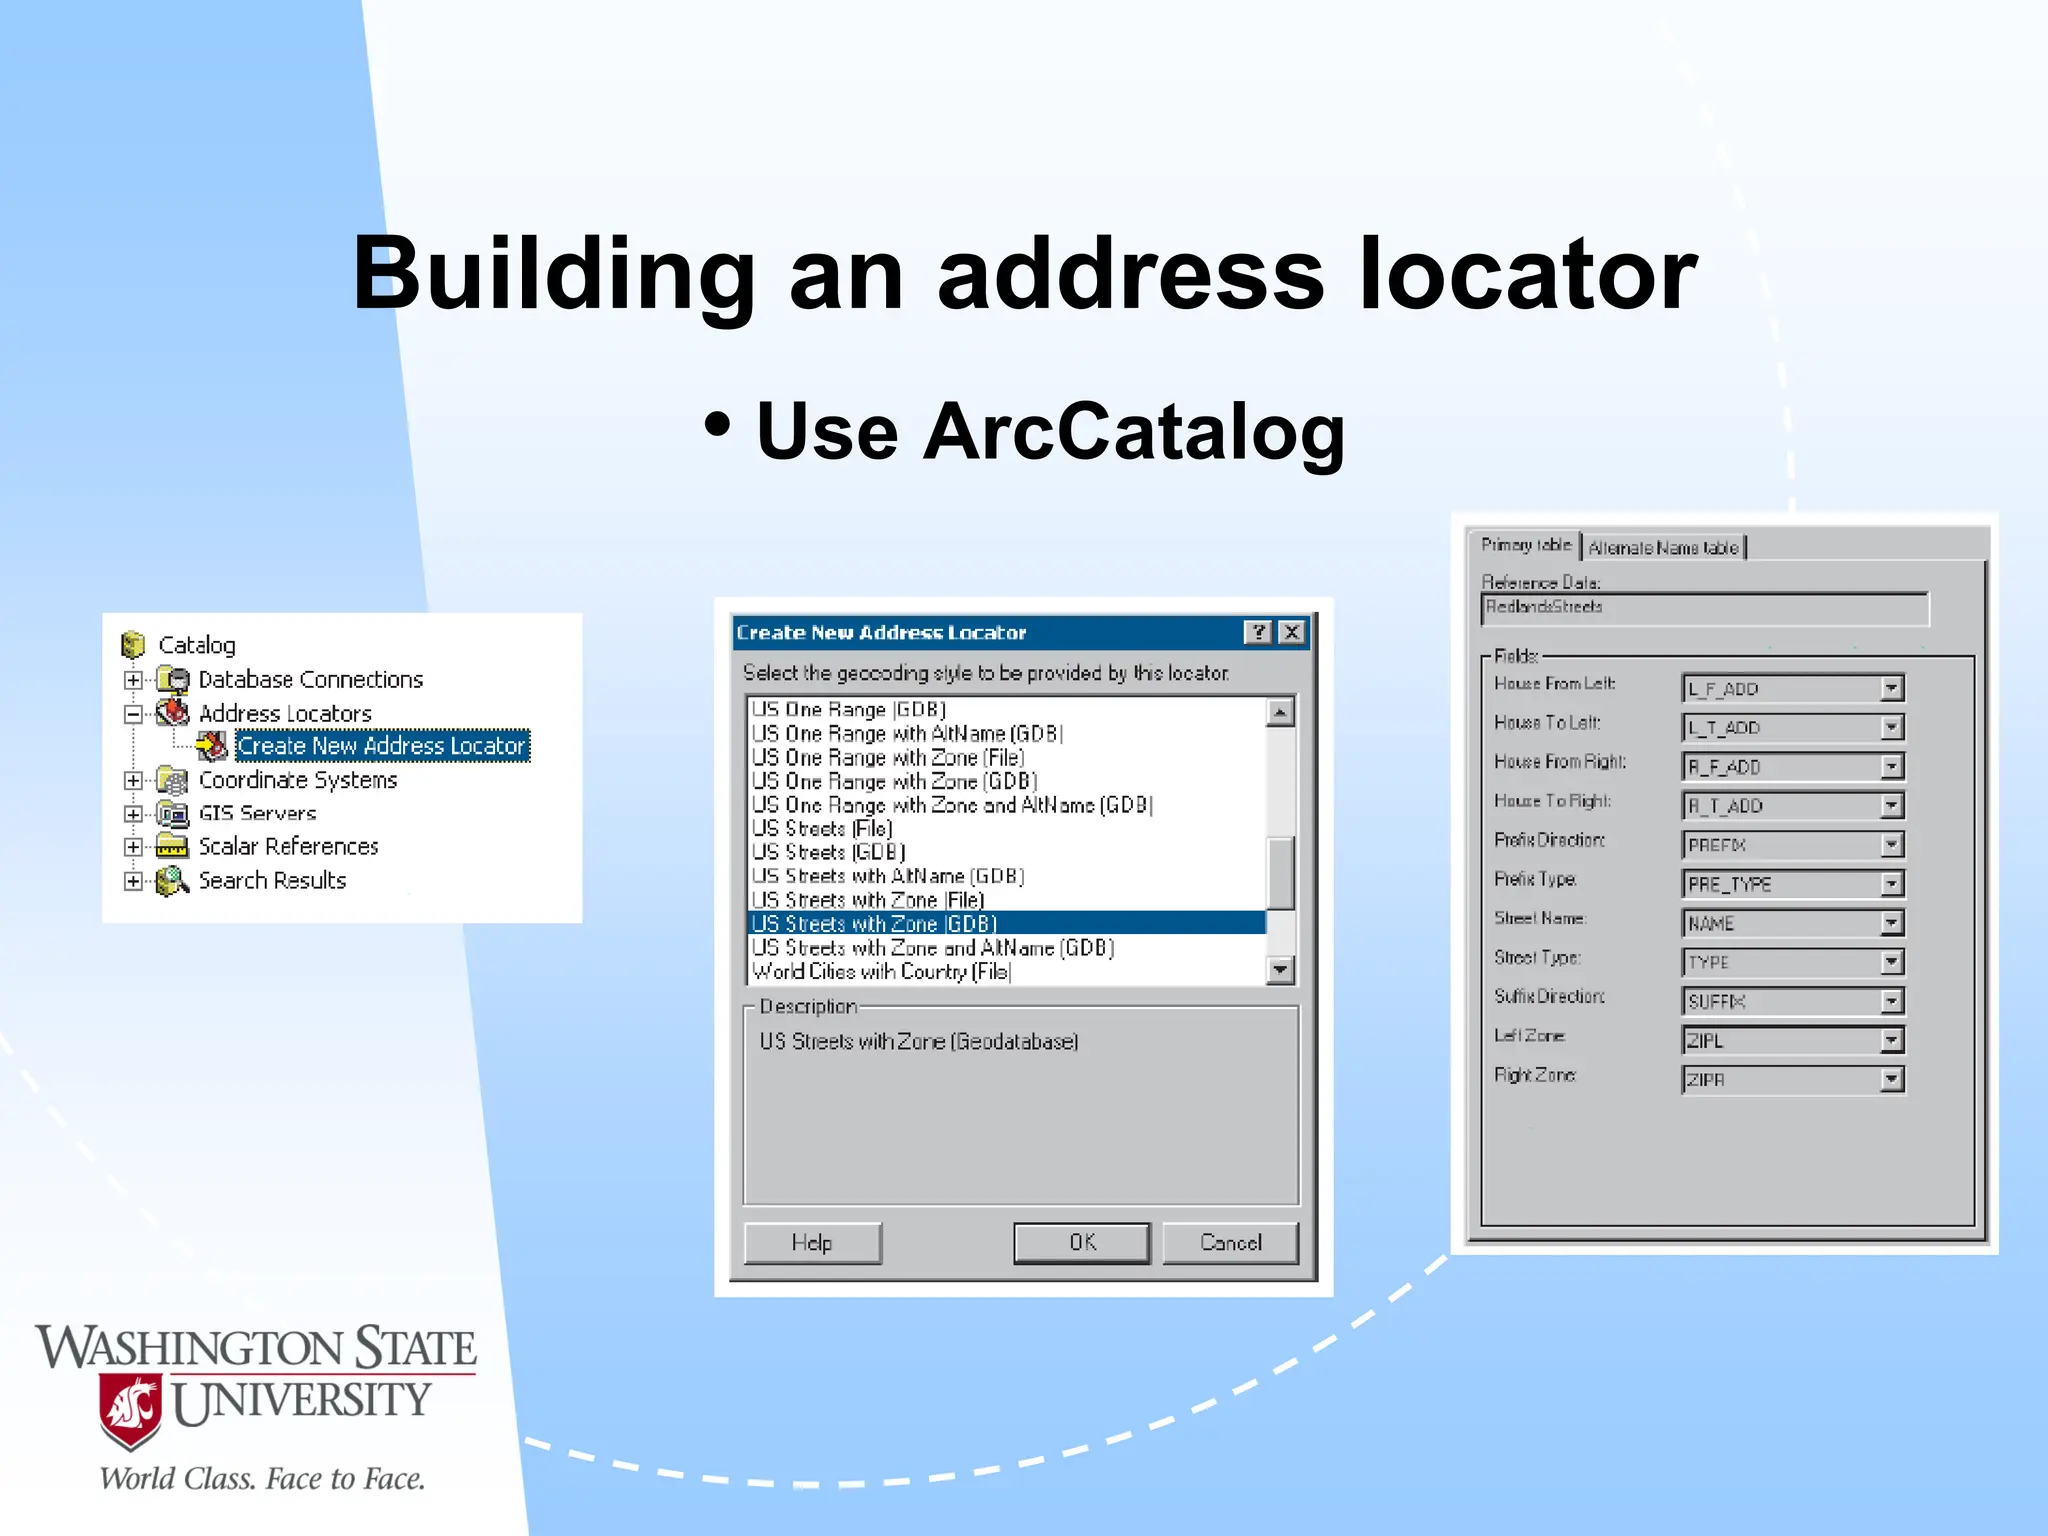Open the Street Type dropdown
Image resolution: width=2048 pixels, height=1536 pixels.
[x=1890, y=962]
